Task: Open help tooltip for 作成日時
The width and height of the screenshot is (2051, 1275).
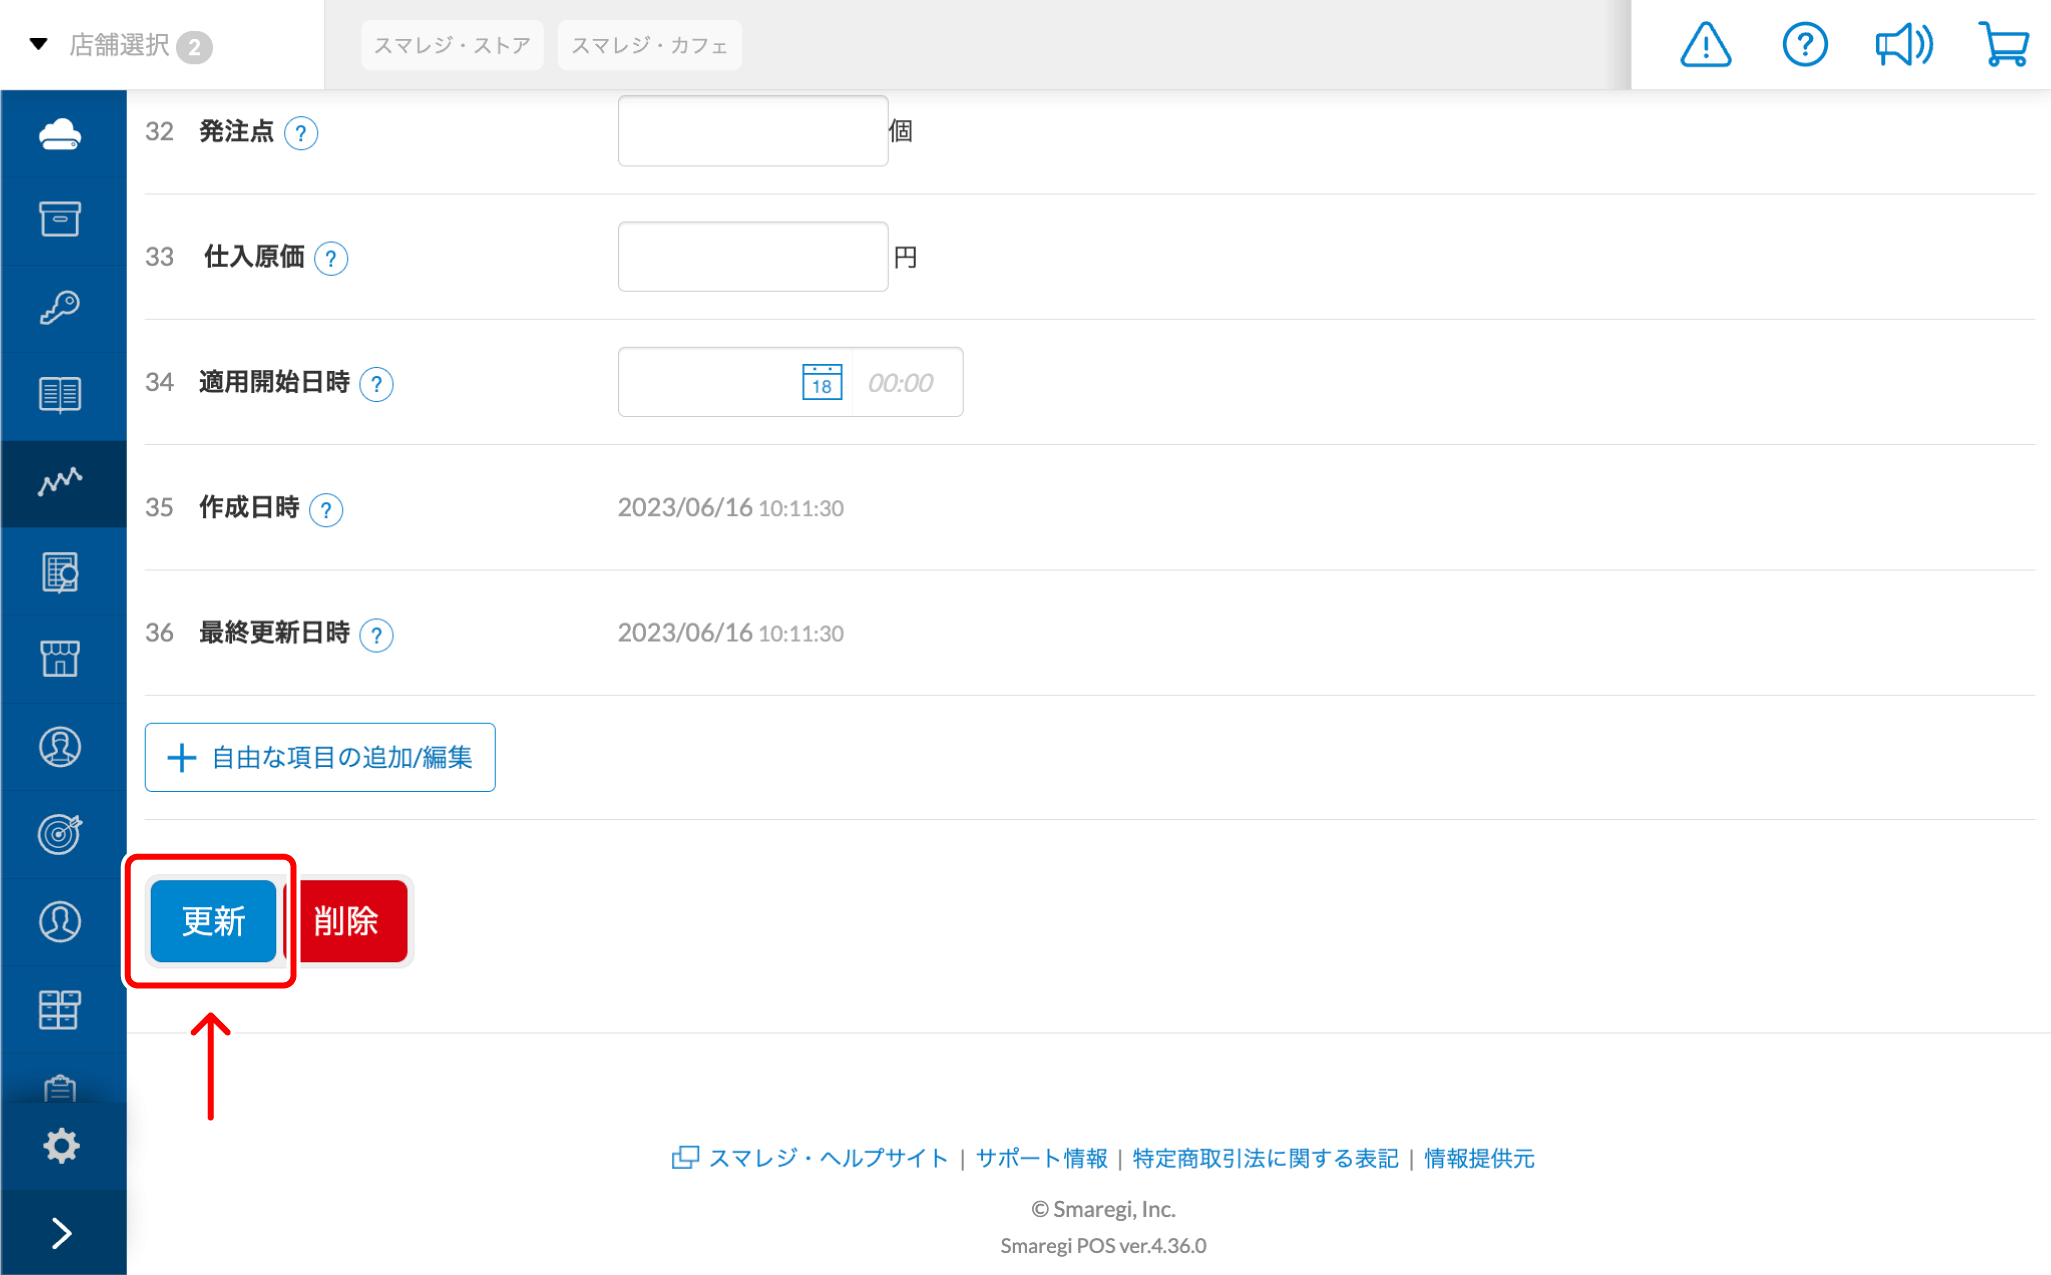Action: (x=326, y=510)
